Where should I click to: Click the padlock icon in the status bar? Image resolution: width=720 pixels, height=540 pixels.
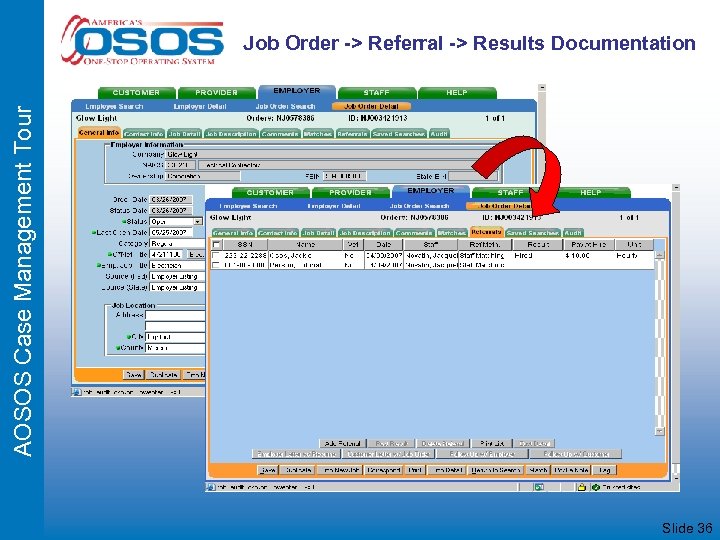(x=581, y=487)
